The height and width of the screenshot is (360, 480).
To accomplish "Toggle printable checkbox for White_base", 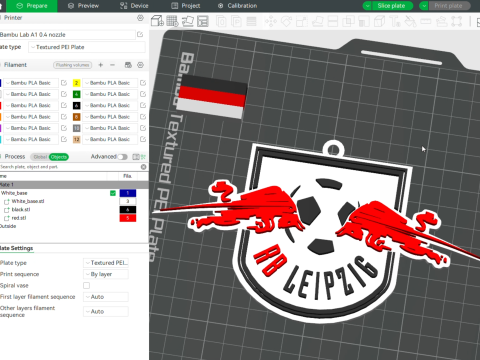I will click(x=113, y=193).
